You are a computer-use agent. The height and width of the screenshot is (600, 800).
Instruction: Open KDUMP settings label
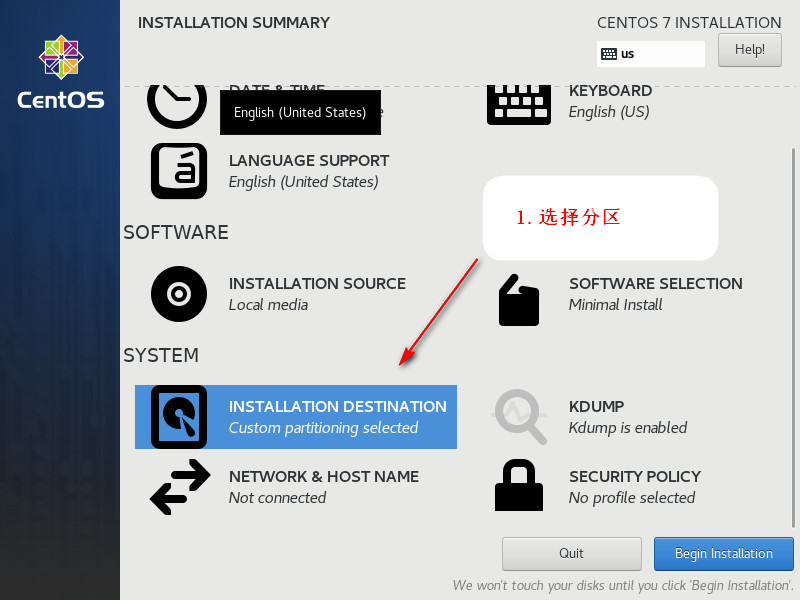click(x=596, y=407)
